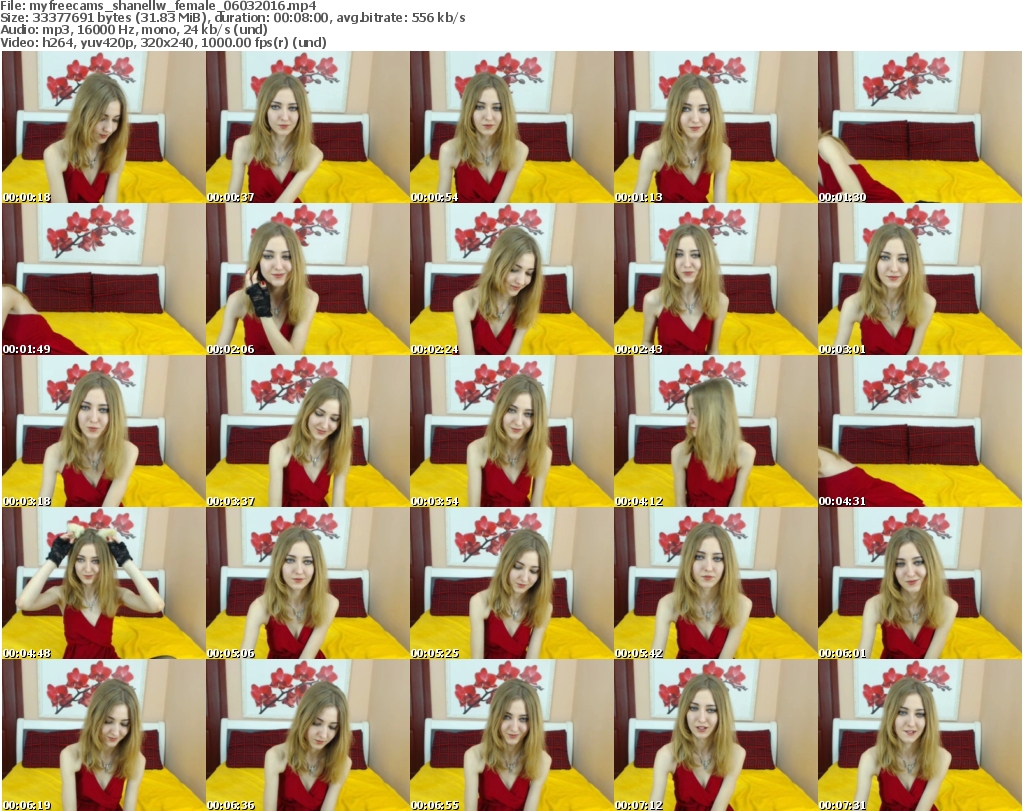Screen dimensions: 1024x811
Task: Click the 00:05:42 timestamp label
Action: tap(638, 653)
